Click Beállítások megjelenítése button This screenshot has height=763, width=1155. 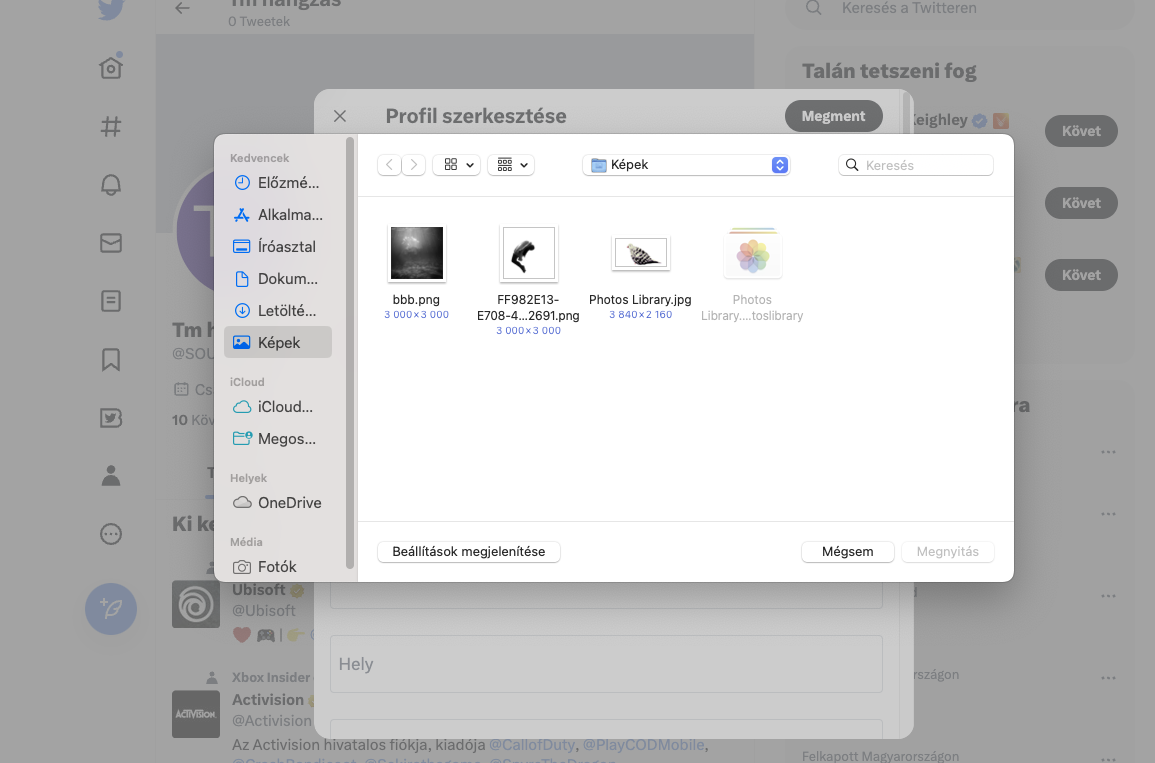coord(468,552)
